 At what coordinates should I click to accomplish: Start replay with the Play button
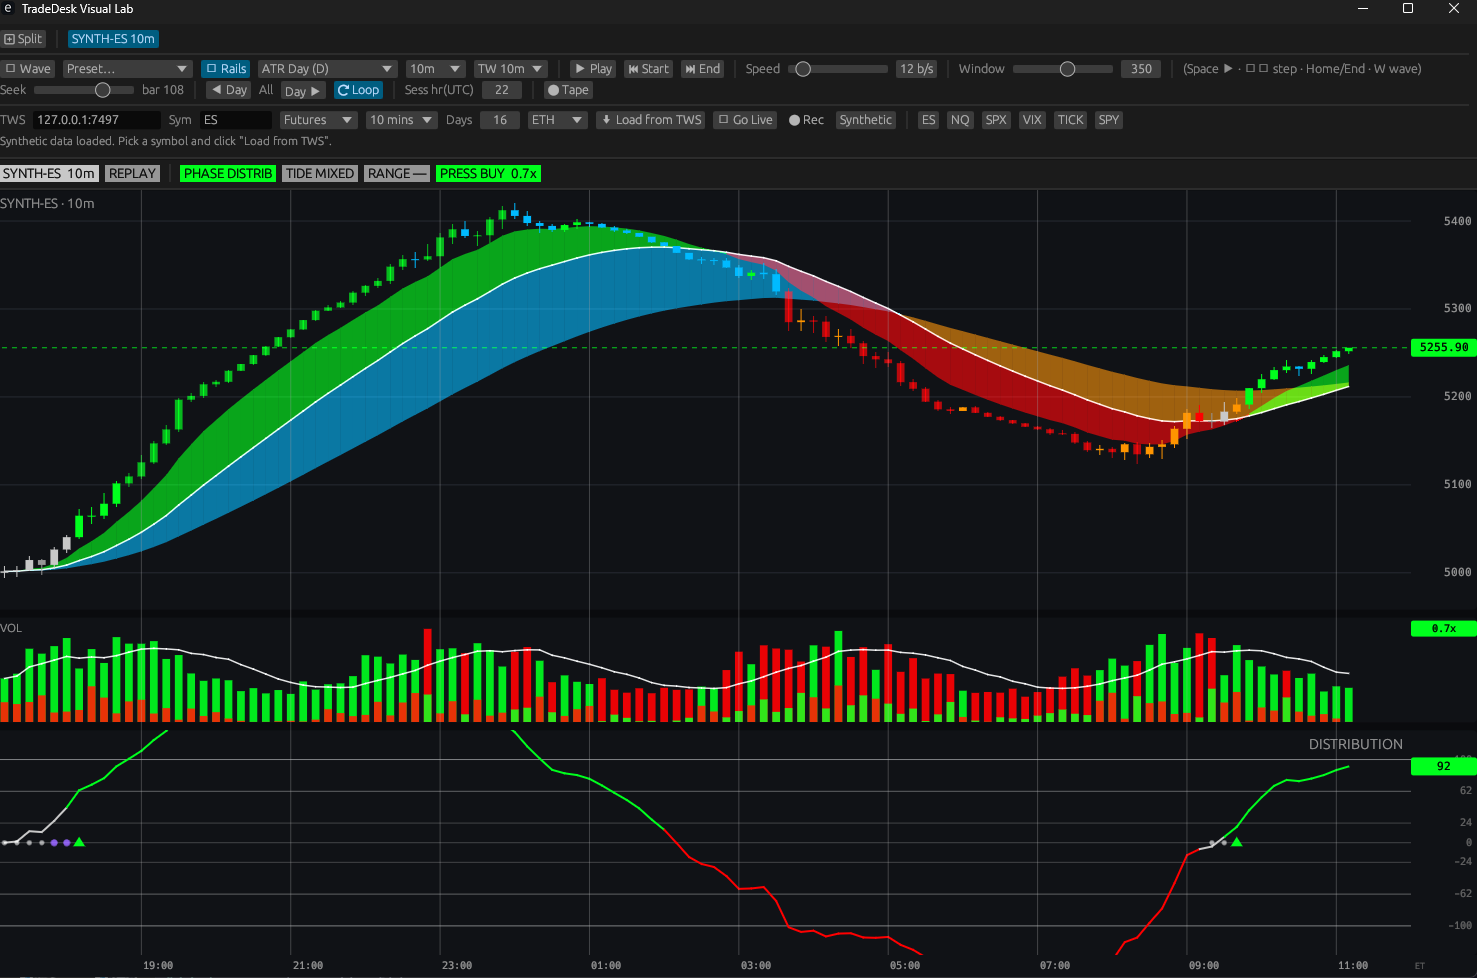[x=593, y=69]
